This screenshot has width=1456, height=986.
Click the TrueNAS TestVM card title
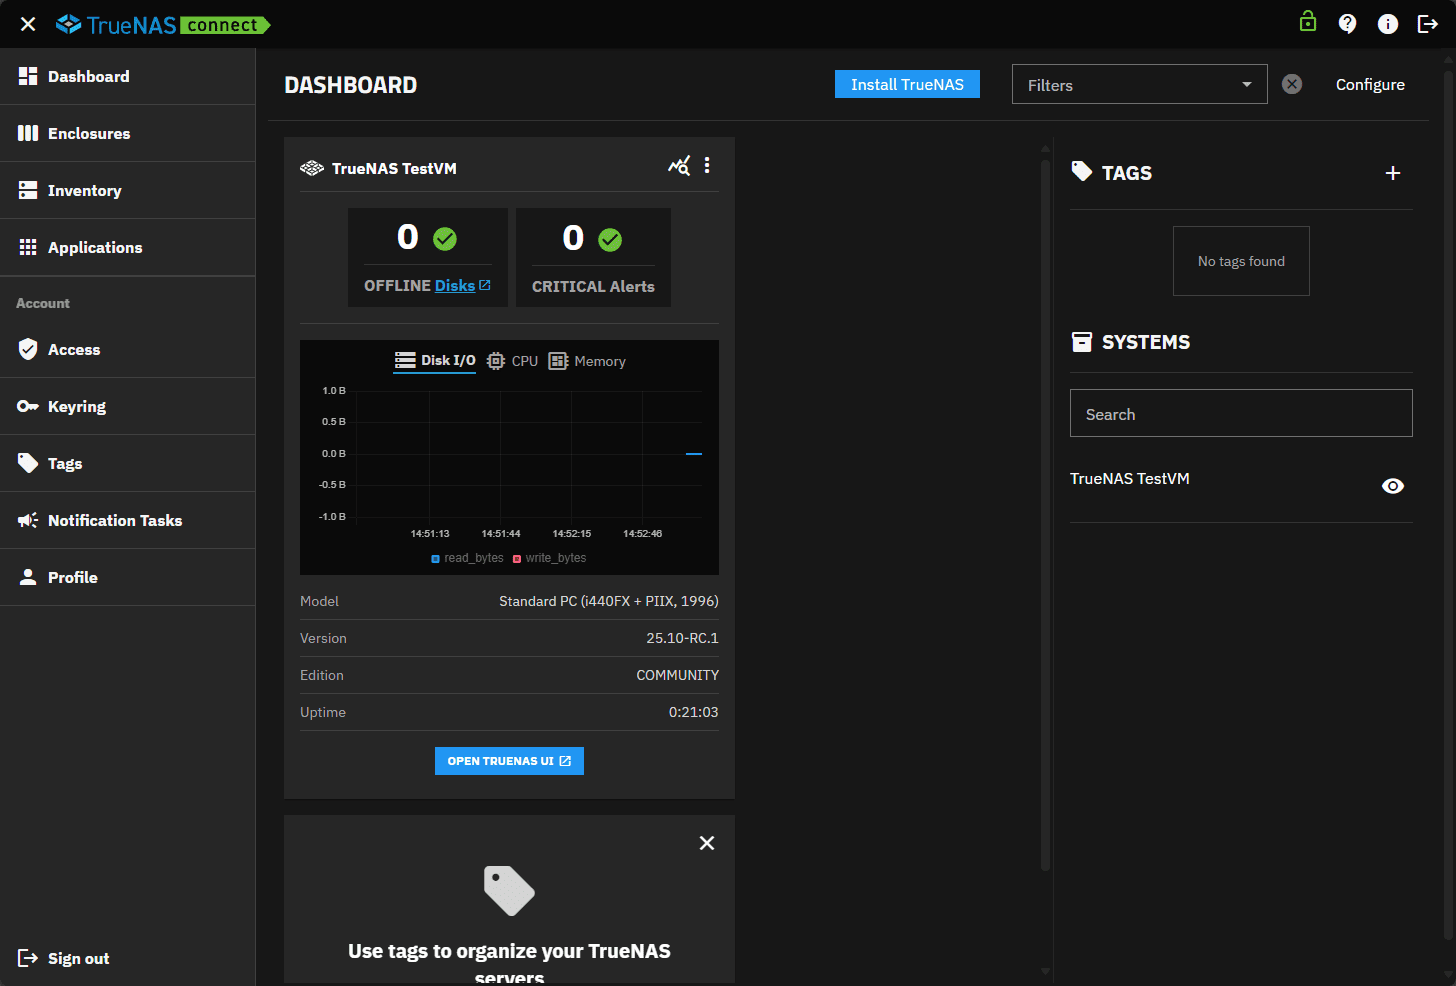[394, 168]
